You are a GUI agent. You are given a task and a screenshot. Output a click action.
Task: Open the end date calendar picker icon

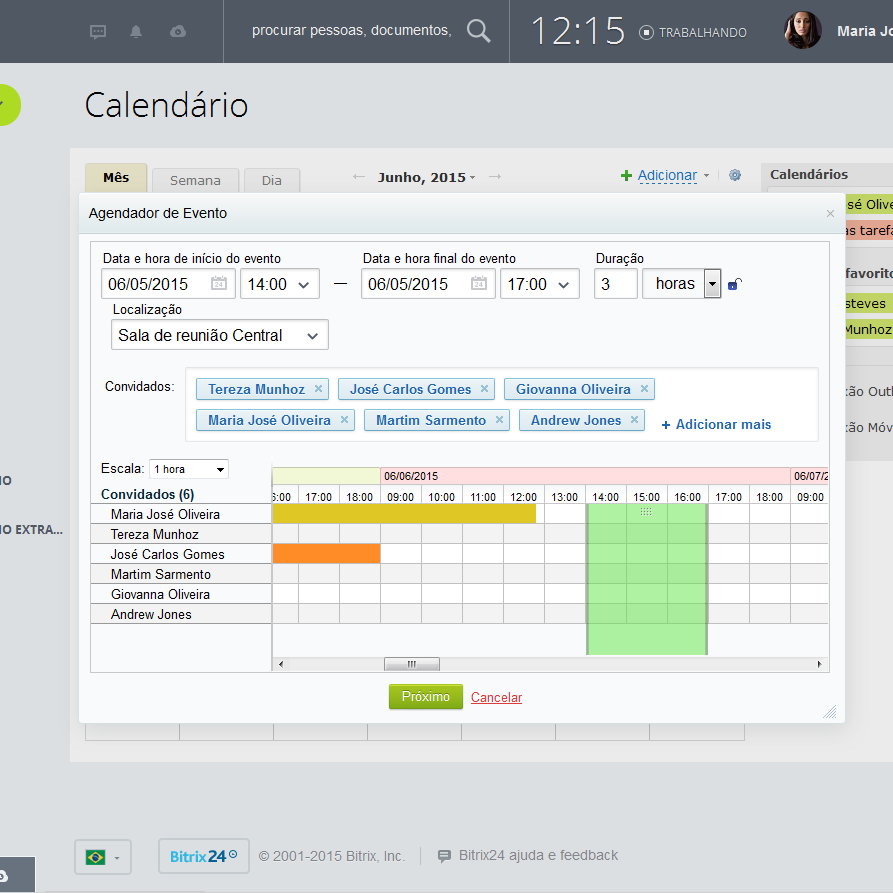tap(479, 284)
